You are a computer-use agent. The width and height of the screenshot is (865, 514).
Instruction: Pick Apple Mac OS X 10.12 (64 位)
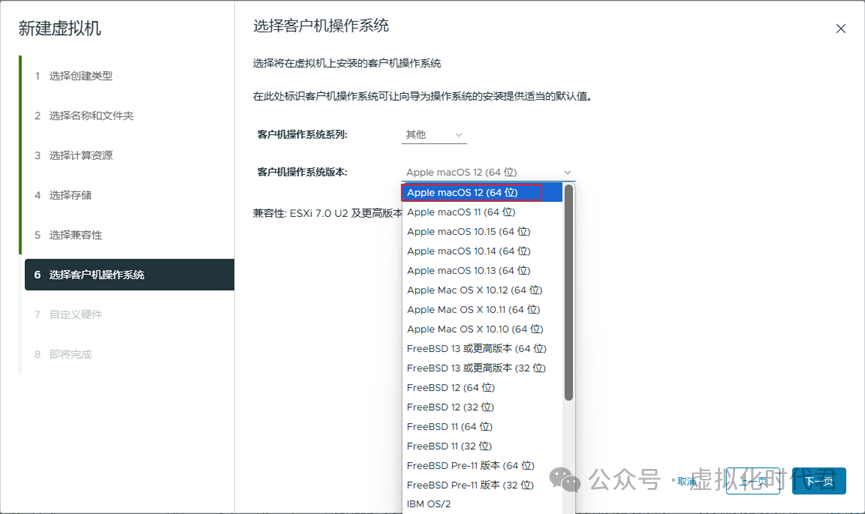[482, 290]
